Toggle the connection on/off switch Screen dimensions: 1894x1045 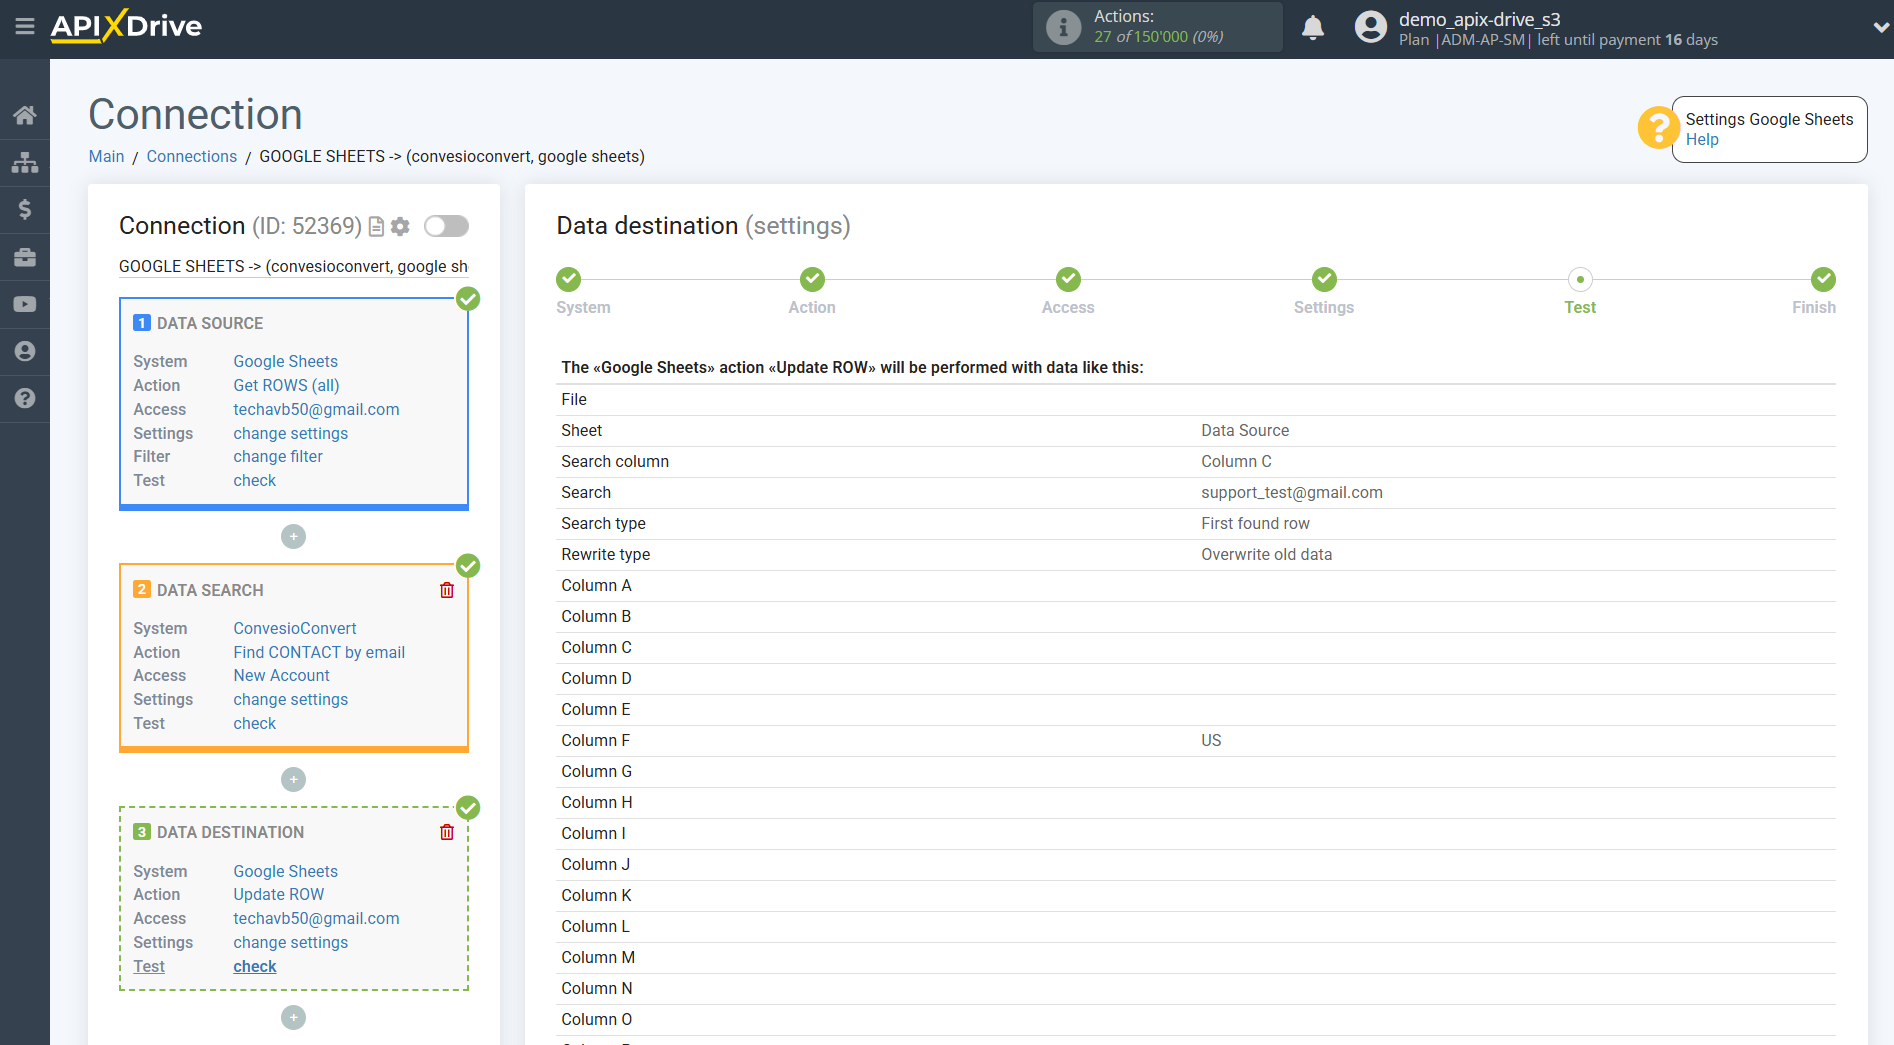point(446,226)
